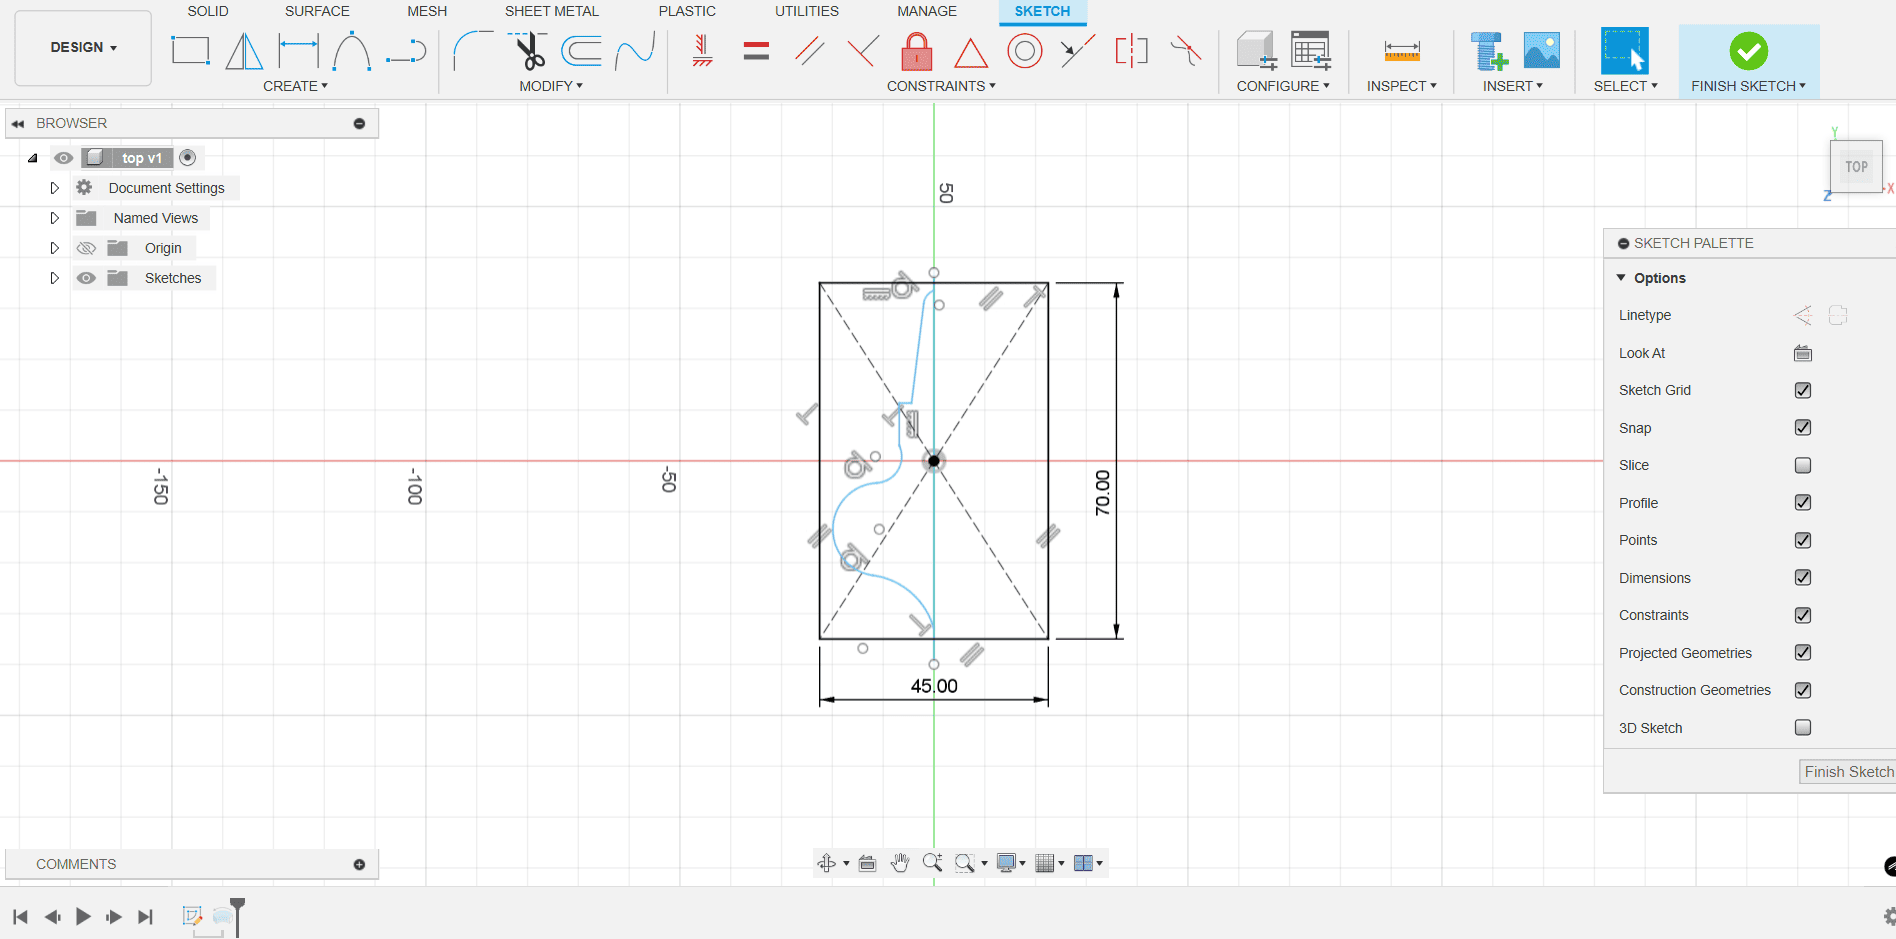1896x939 pixels.
Task: Jump to the timeline beginning
Action: (x=20, y=916)
